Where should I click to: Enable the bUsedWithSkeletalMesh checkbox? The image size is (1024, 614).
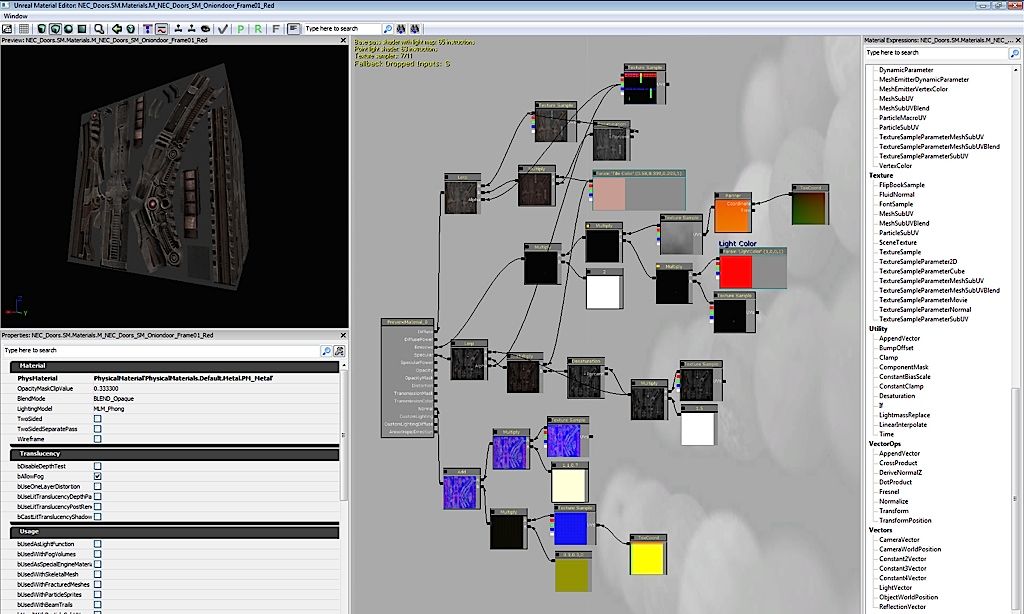[97, 574]
